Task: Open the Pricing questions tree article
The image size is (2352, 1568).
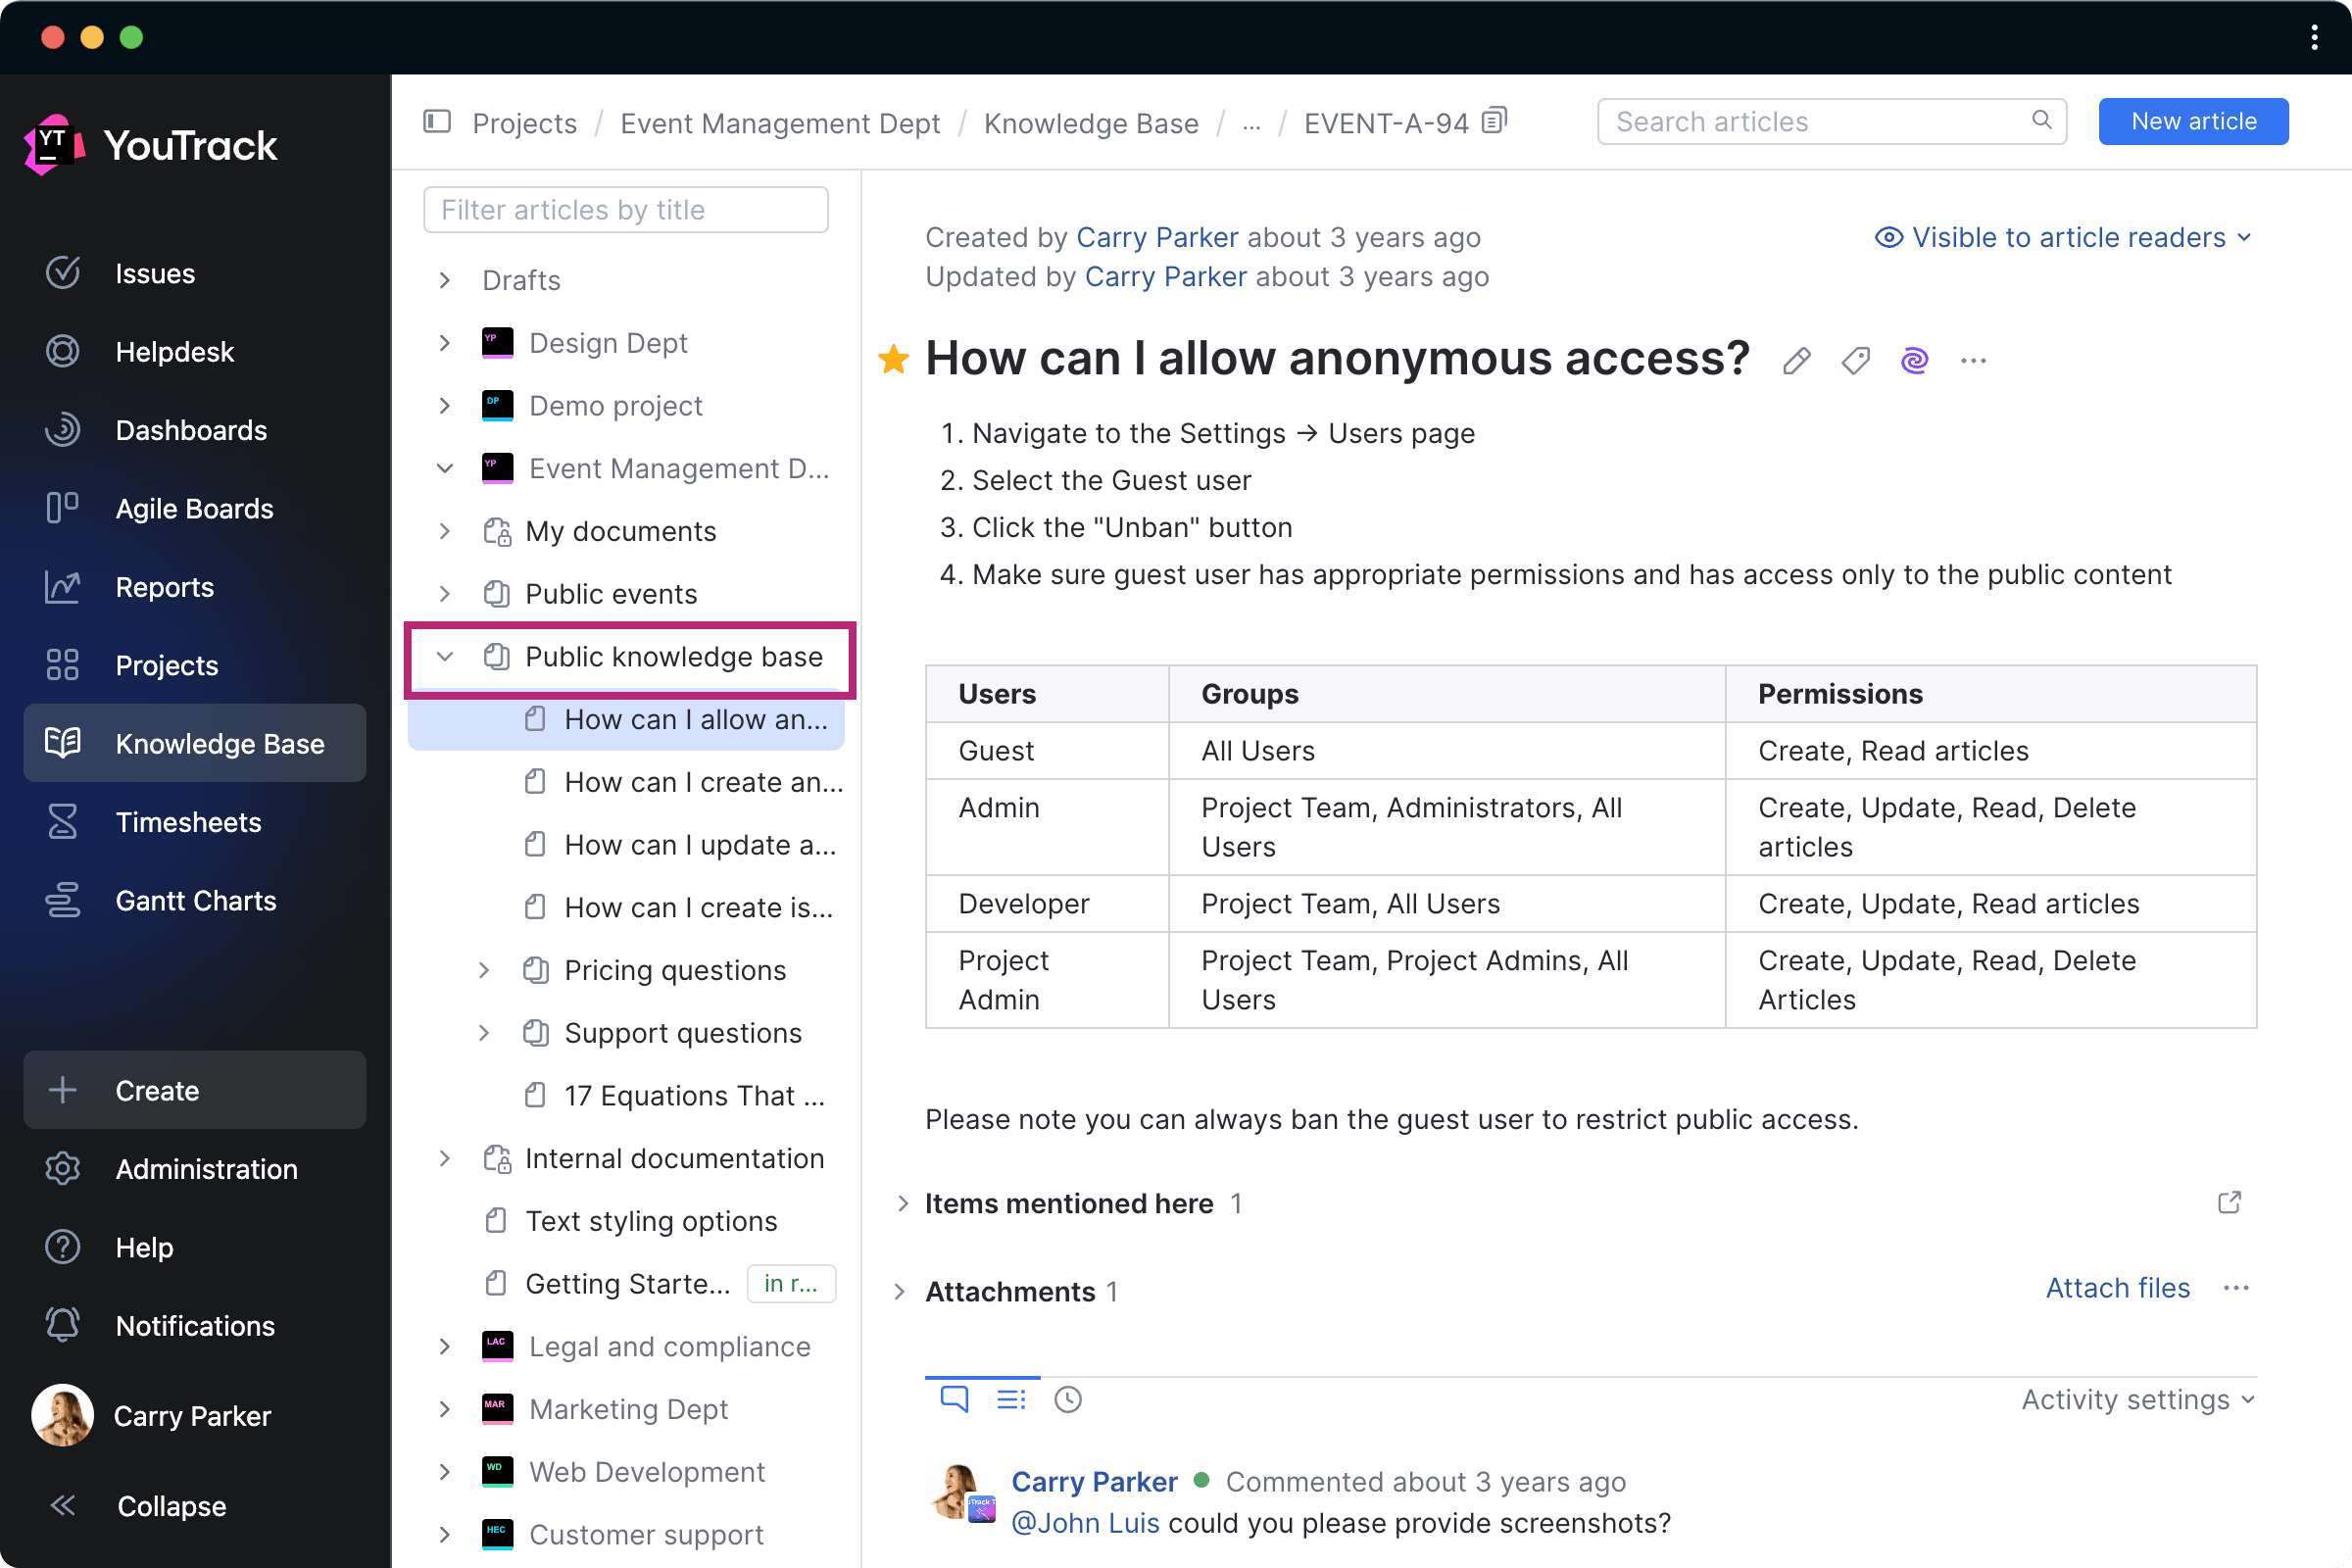Action: (675, 971)
